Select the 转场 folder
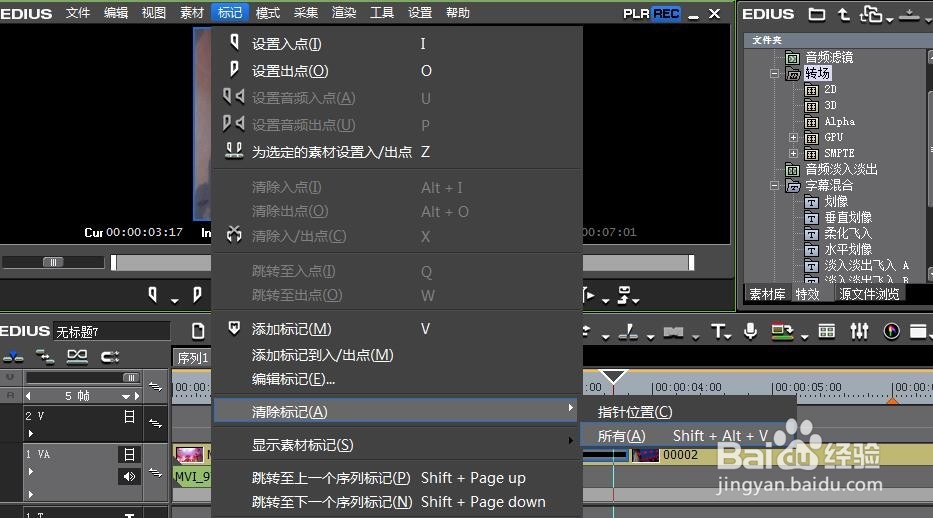933x518 pixels. point(818,73)
